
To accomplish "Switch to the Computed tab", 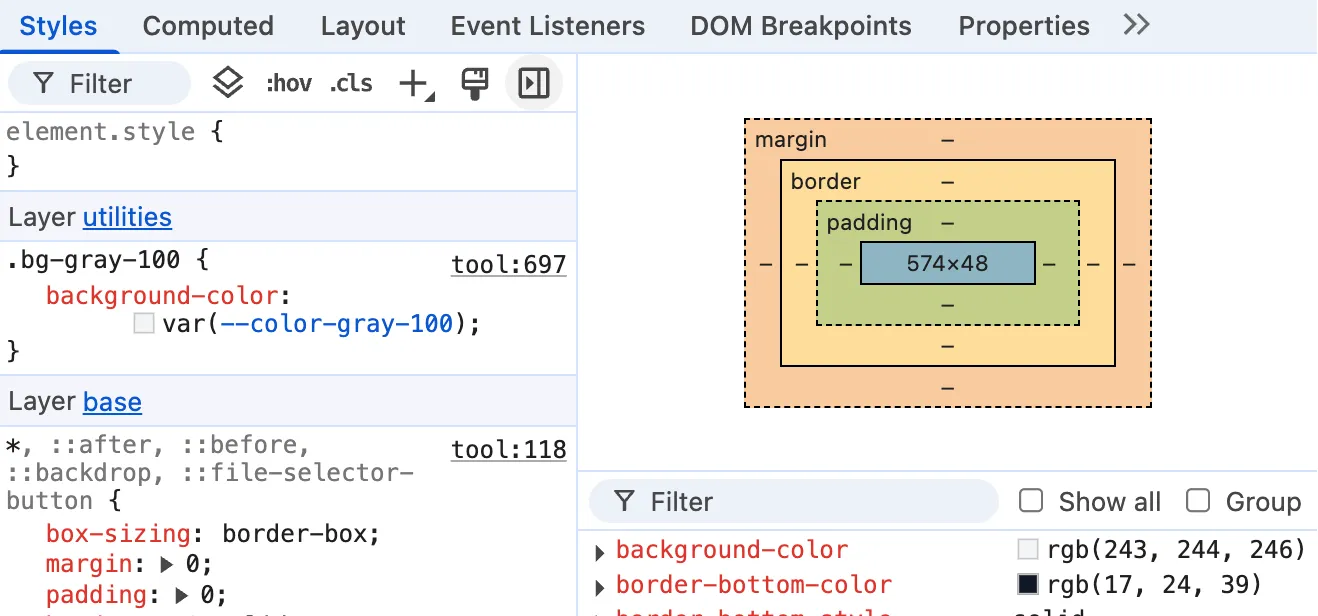I will pos(208,25).
